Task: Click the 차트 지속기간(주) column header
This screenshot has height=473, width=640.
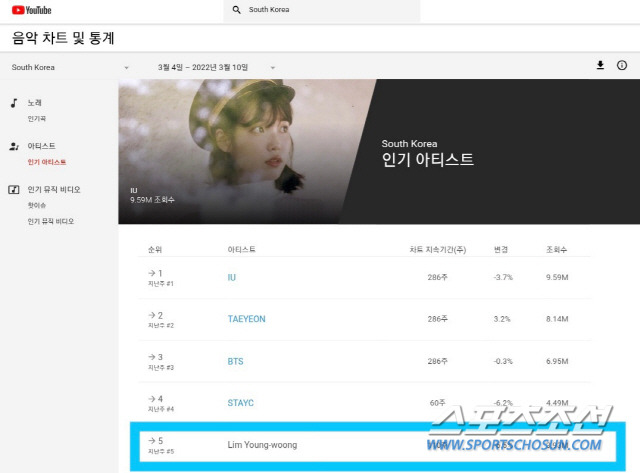Action: click(438, 249)
